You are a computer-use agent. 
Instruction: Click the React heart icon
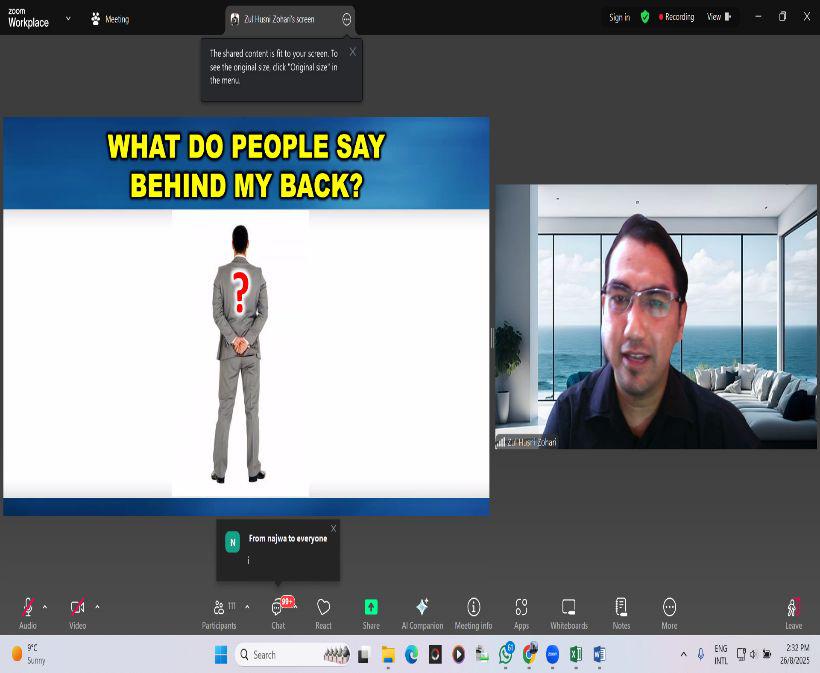[x=323, y=608]
